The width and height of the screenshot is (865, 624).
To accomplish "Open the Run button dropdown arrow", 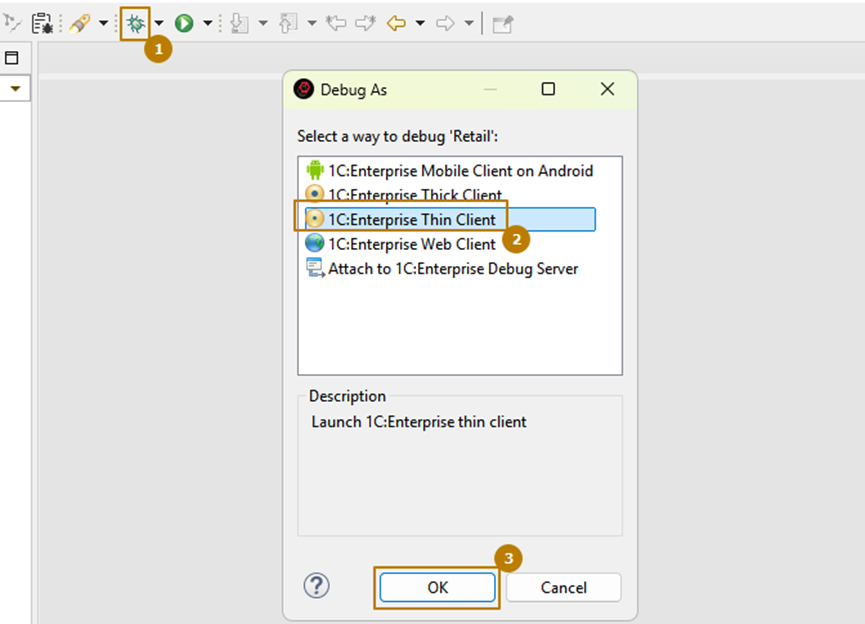I will (208, 23).
